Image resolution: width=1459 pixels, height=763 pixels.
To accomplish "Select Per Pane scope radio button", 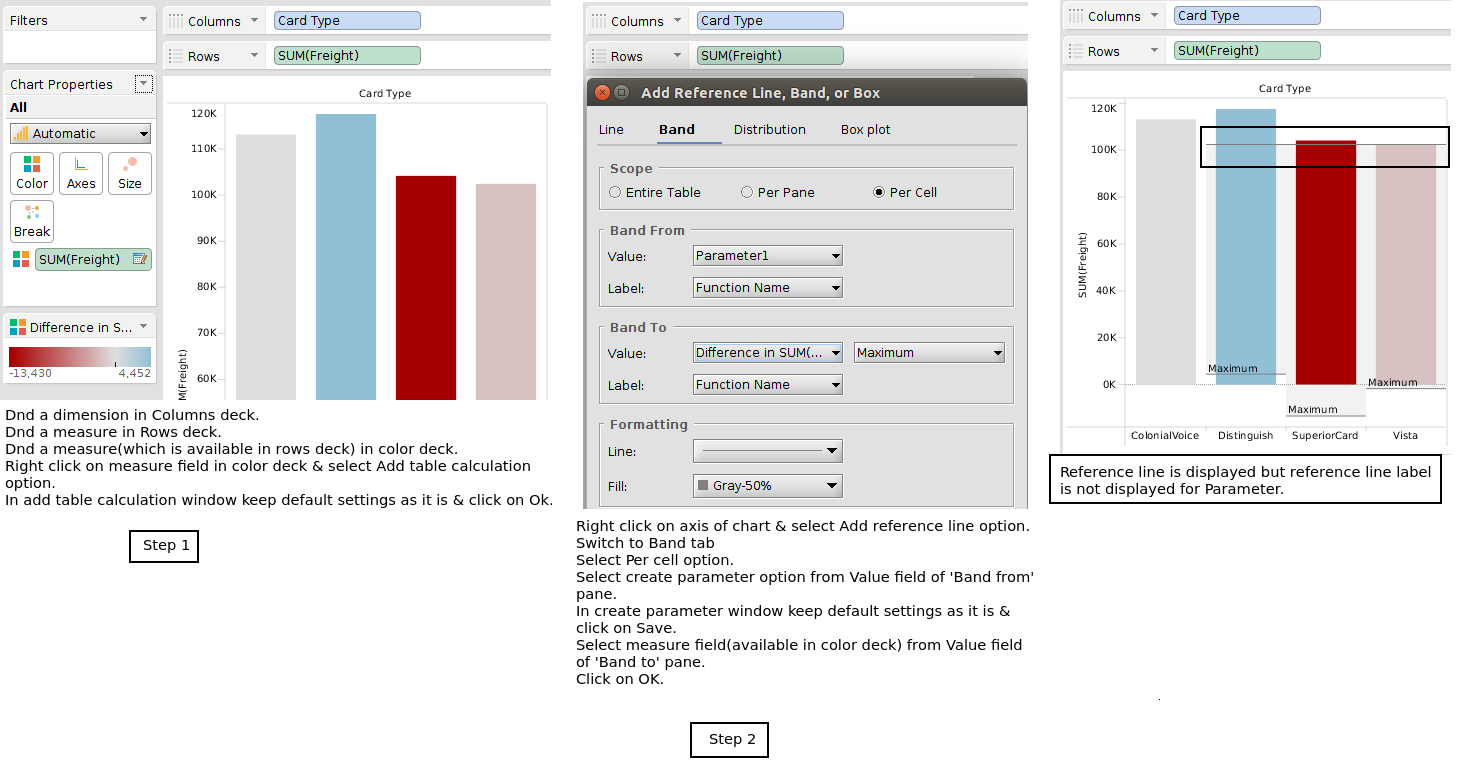I will pos(747,192).
